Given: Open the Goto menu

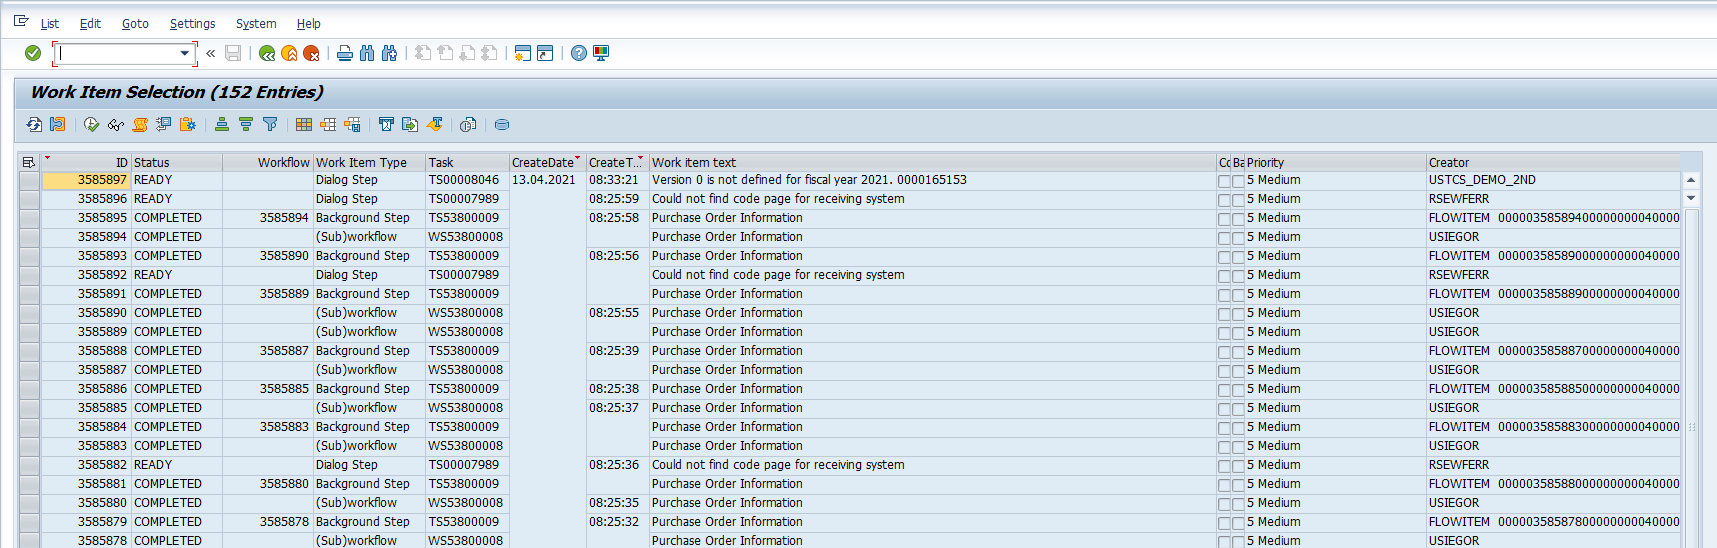Looking at the screenshot, I should [135, 23].
